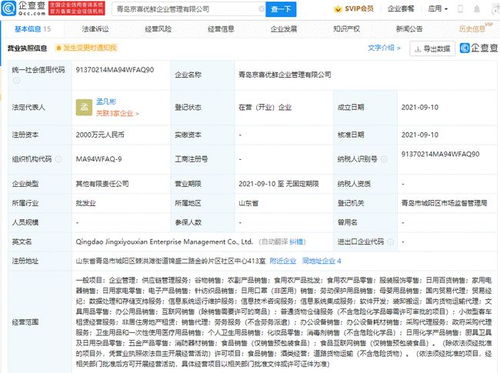Switch to the 经营风险 tab
The width and height of the screenshot is (500, 373).
(x=158, y=29)
